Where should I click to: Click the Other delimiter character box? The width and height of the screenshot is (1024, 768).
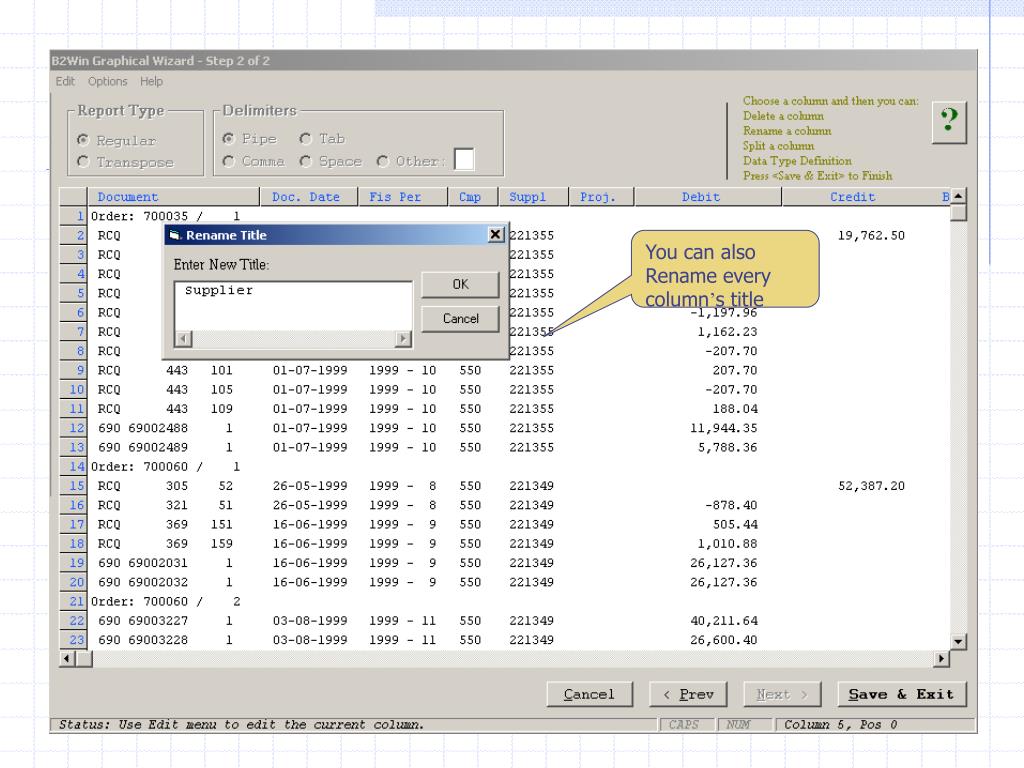point(464,159)
